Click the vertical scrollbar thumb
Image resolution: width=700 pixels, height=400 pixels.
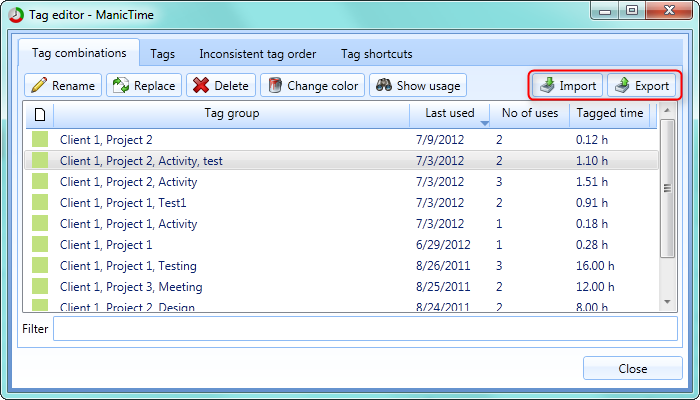(x=667, y=188)
